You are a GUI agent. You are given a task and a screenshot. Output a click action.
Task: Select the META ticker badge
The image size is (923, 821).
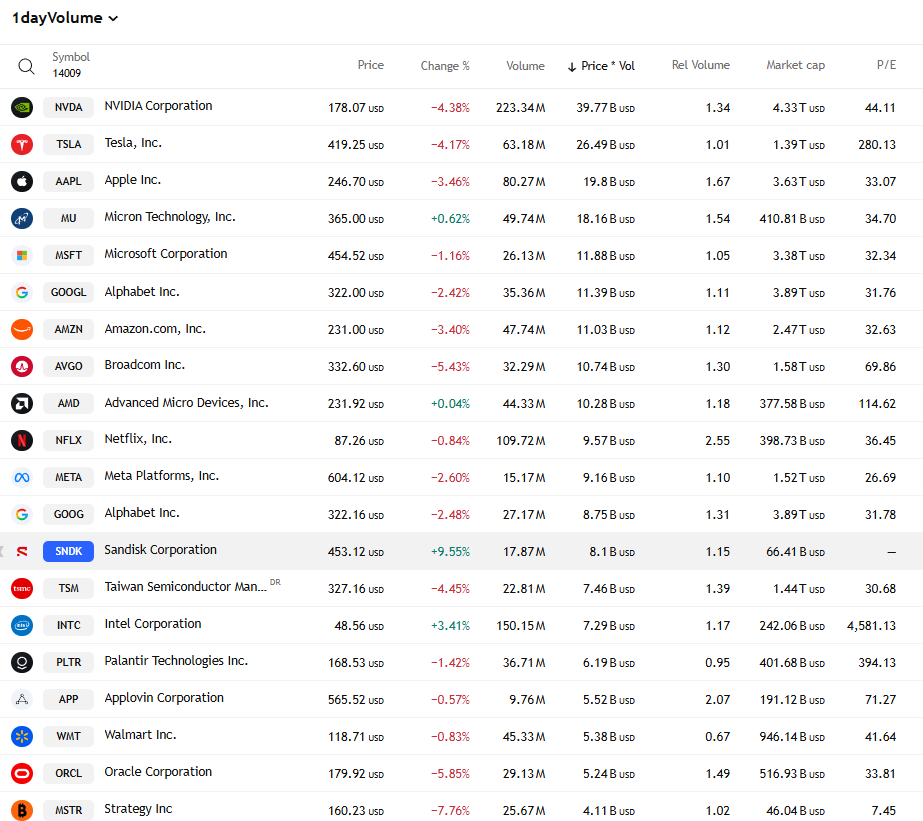coord(68,477)
